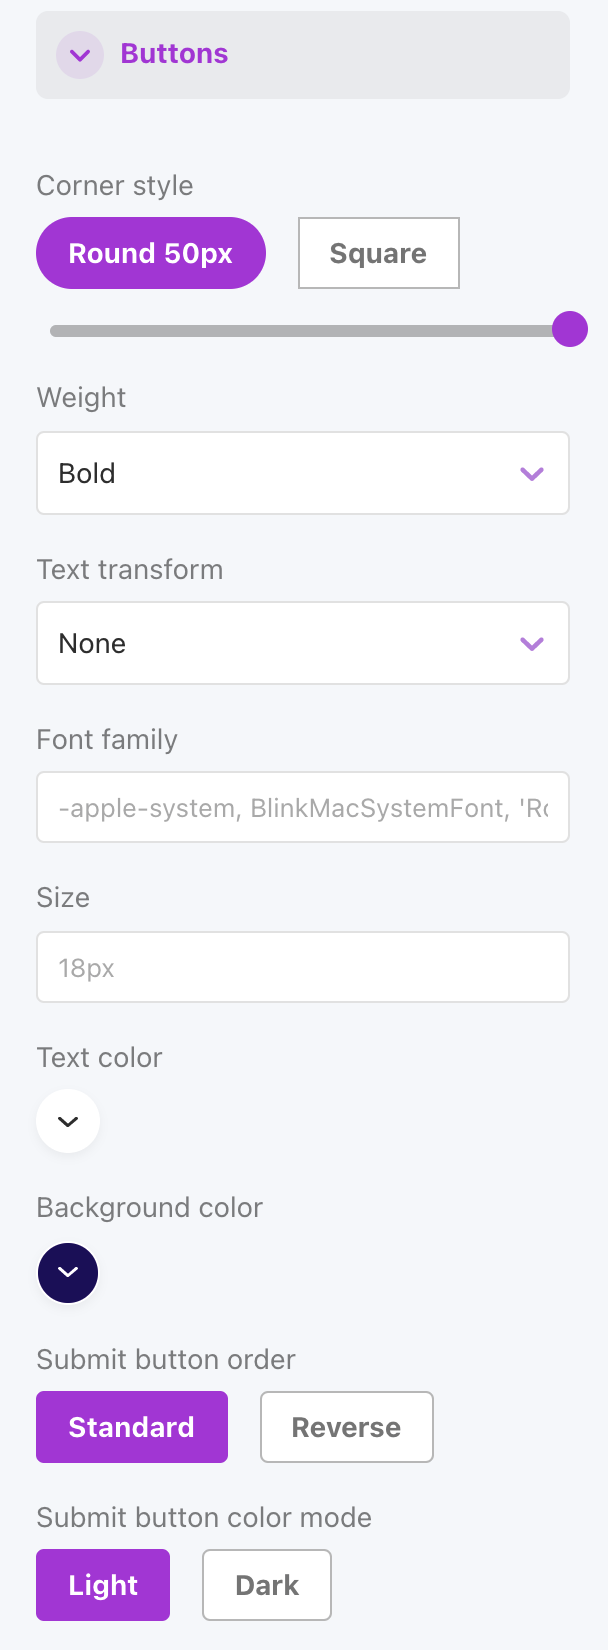Click the Text transform chevron arrow
The width and height of the screenshot is (608, 1650).
tap(532, 644)
